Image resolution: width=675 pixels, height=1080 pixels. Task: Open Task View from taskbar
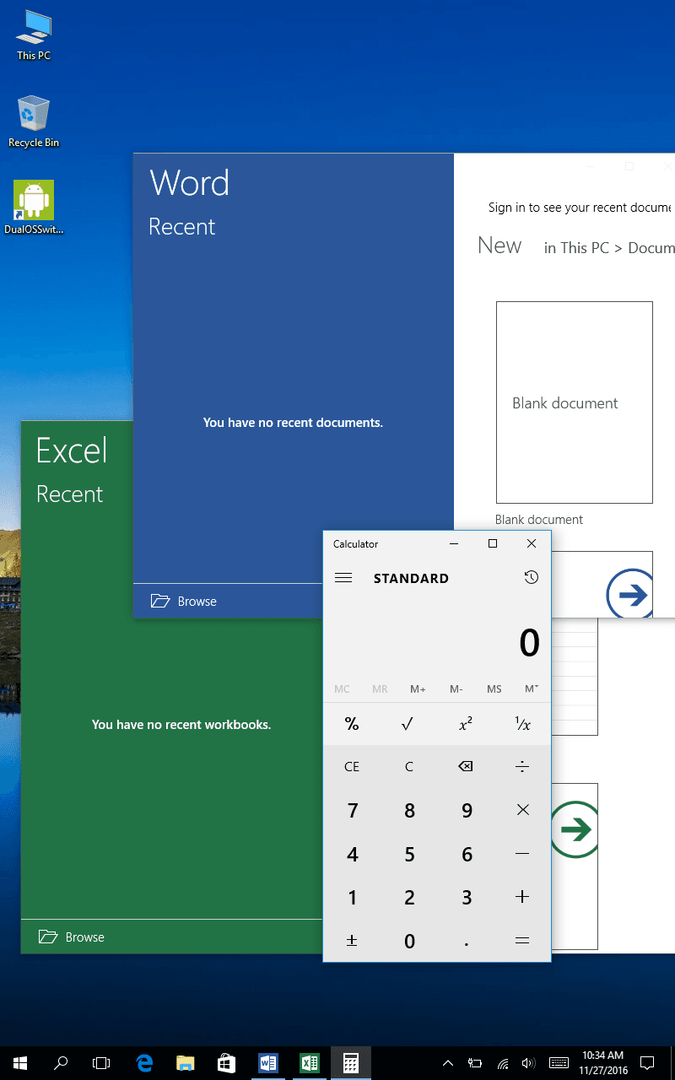102,1063
